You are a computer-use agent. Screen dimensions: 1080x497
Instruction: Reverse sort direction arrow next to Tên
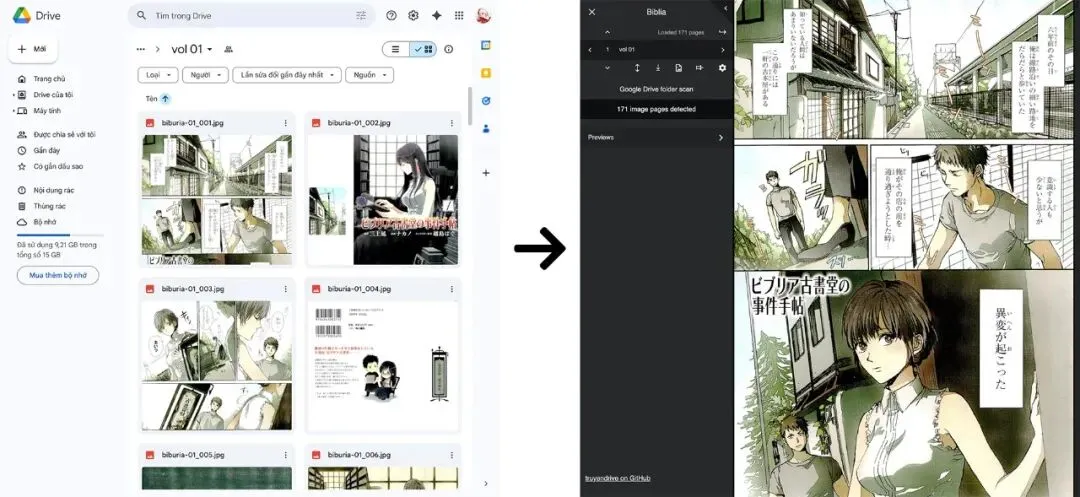[165, 98]
